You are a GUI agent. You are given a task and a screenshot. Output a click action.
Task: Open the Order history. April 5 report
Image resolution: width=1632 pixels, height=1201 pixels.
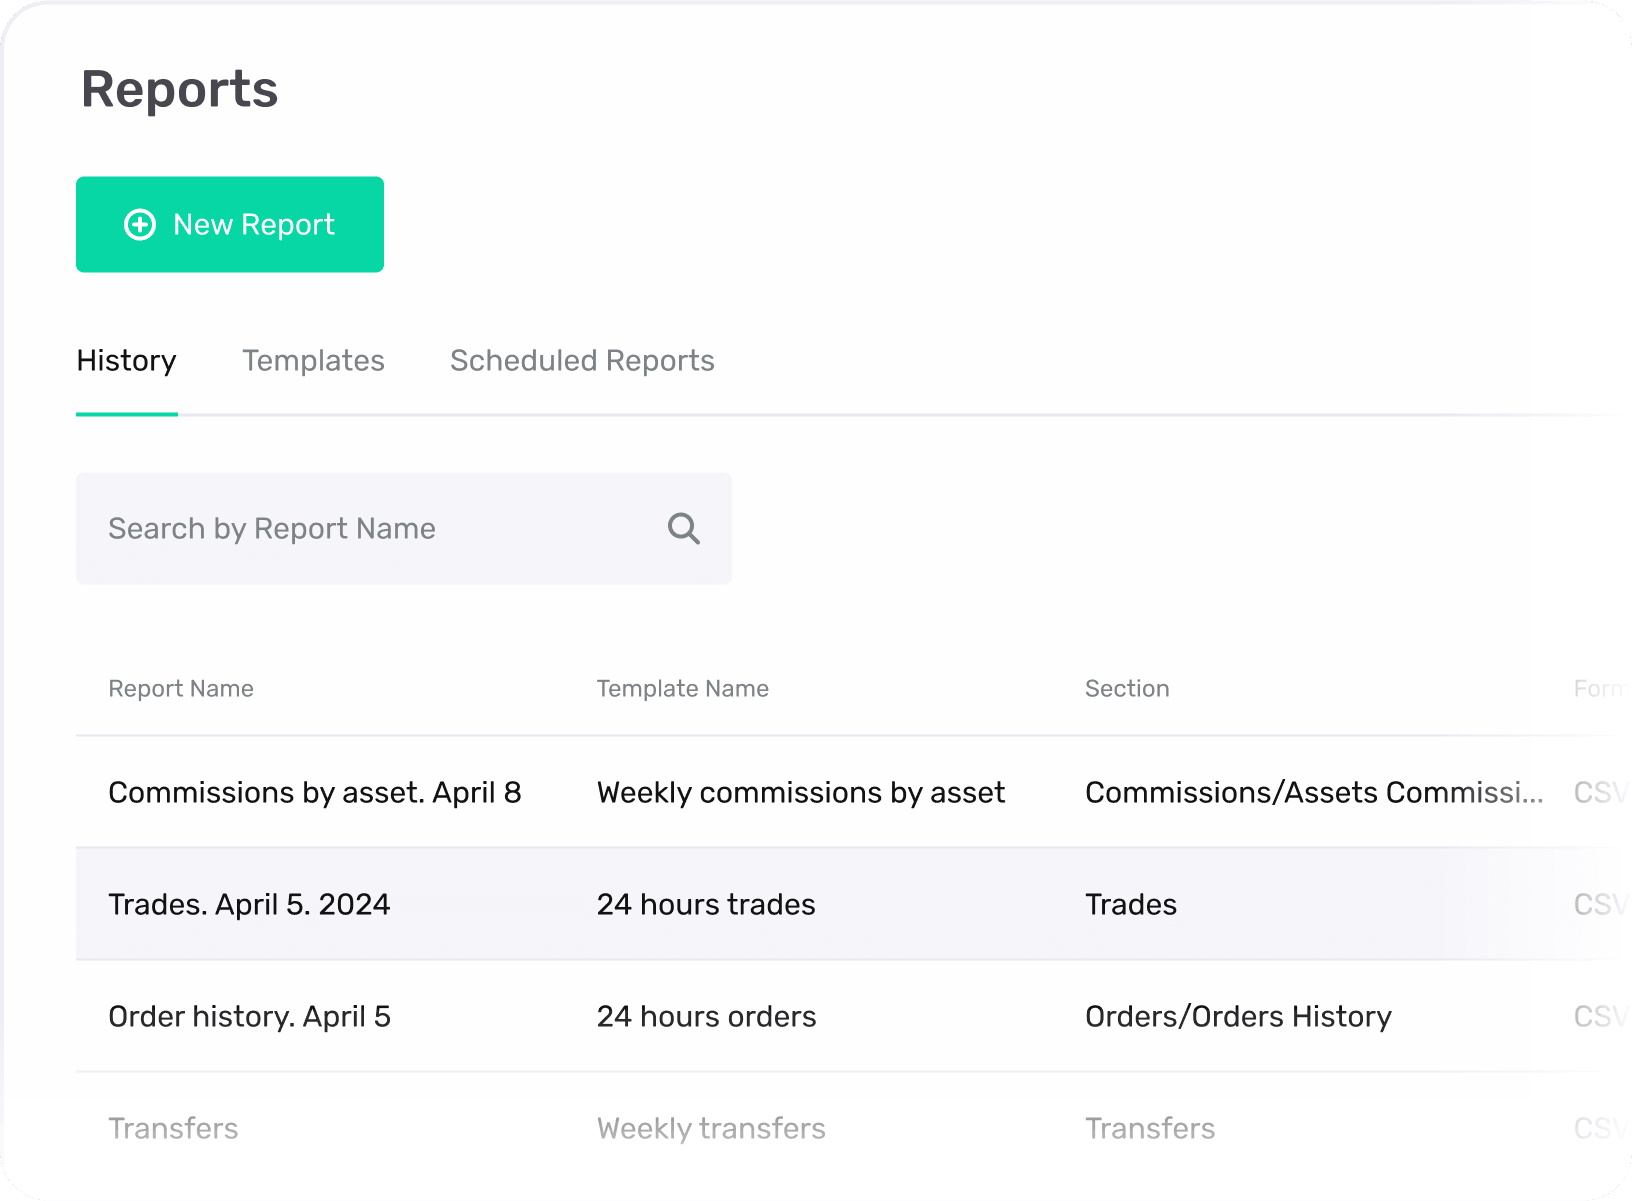249,1016
